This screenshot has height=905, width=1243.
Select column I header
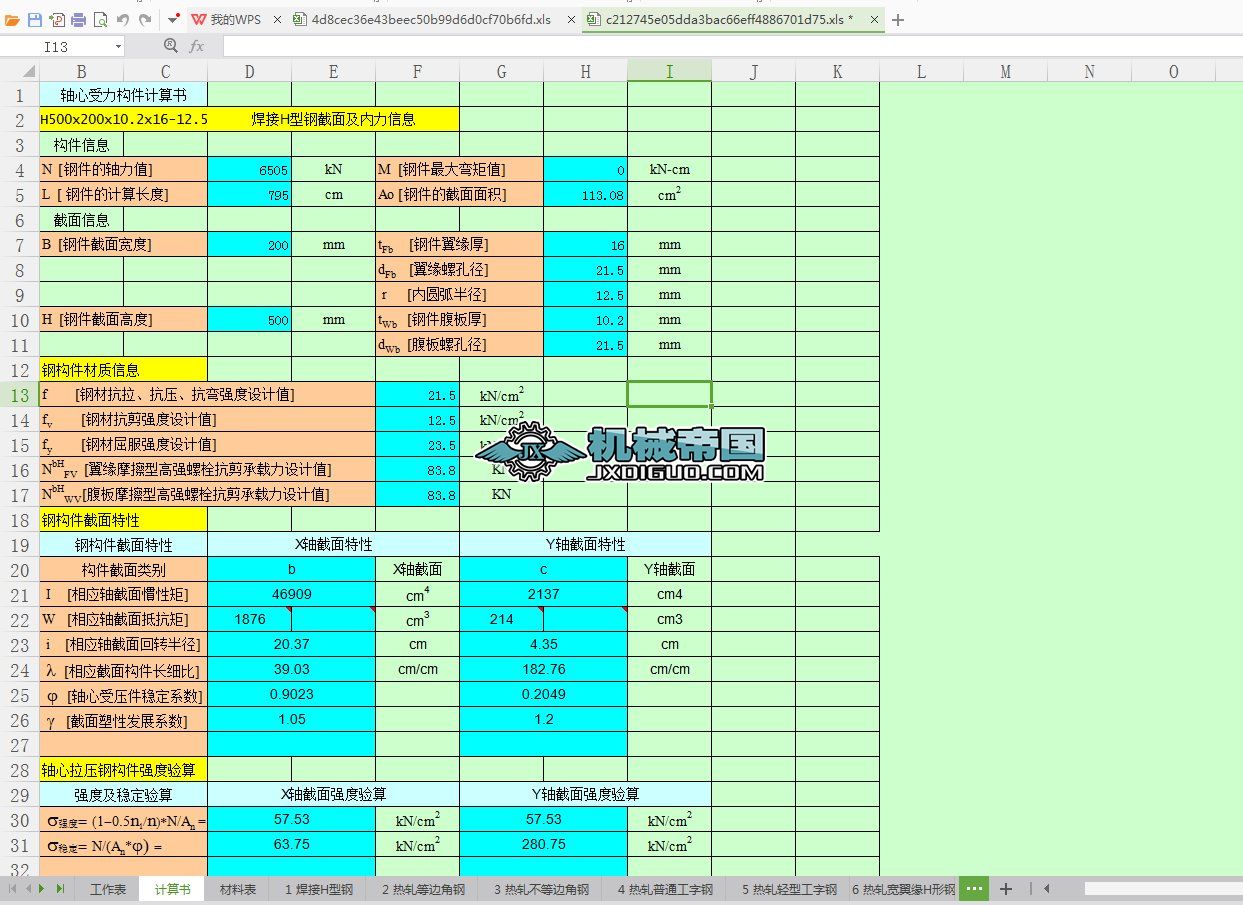pyautogui.click(x=669, y=71)
